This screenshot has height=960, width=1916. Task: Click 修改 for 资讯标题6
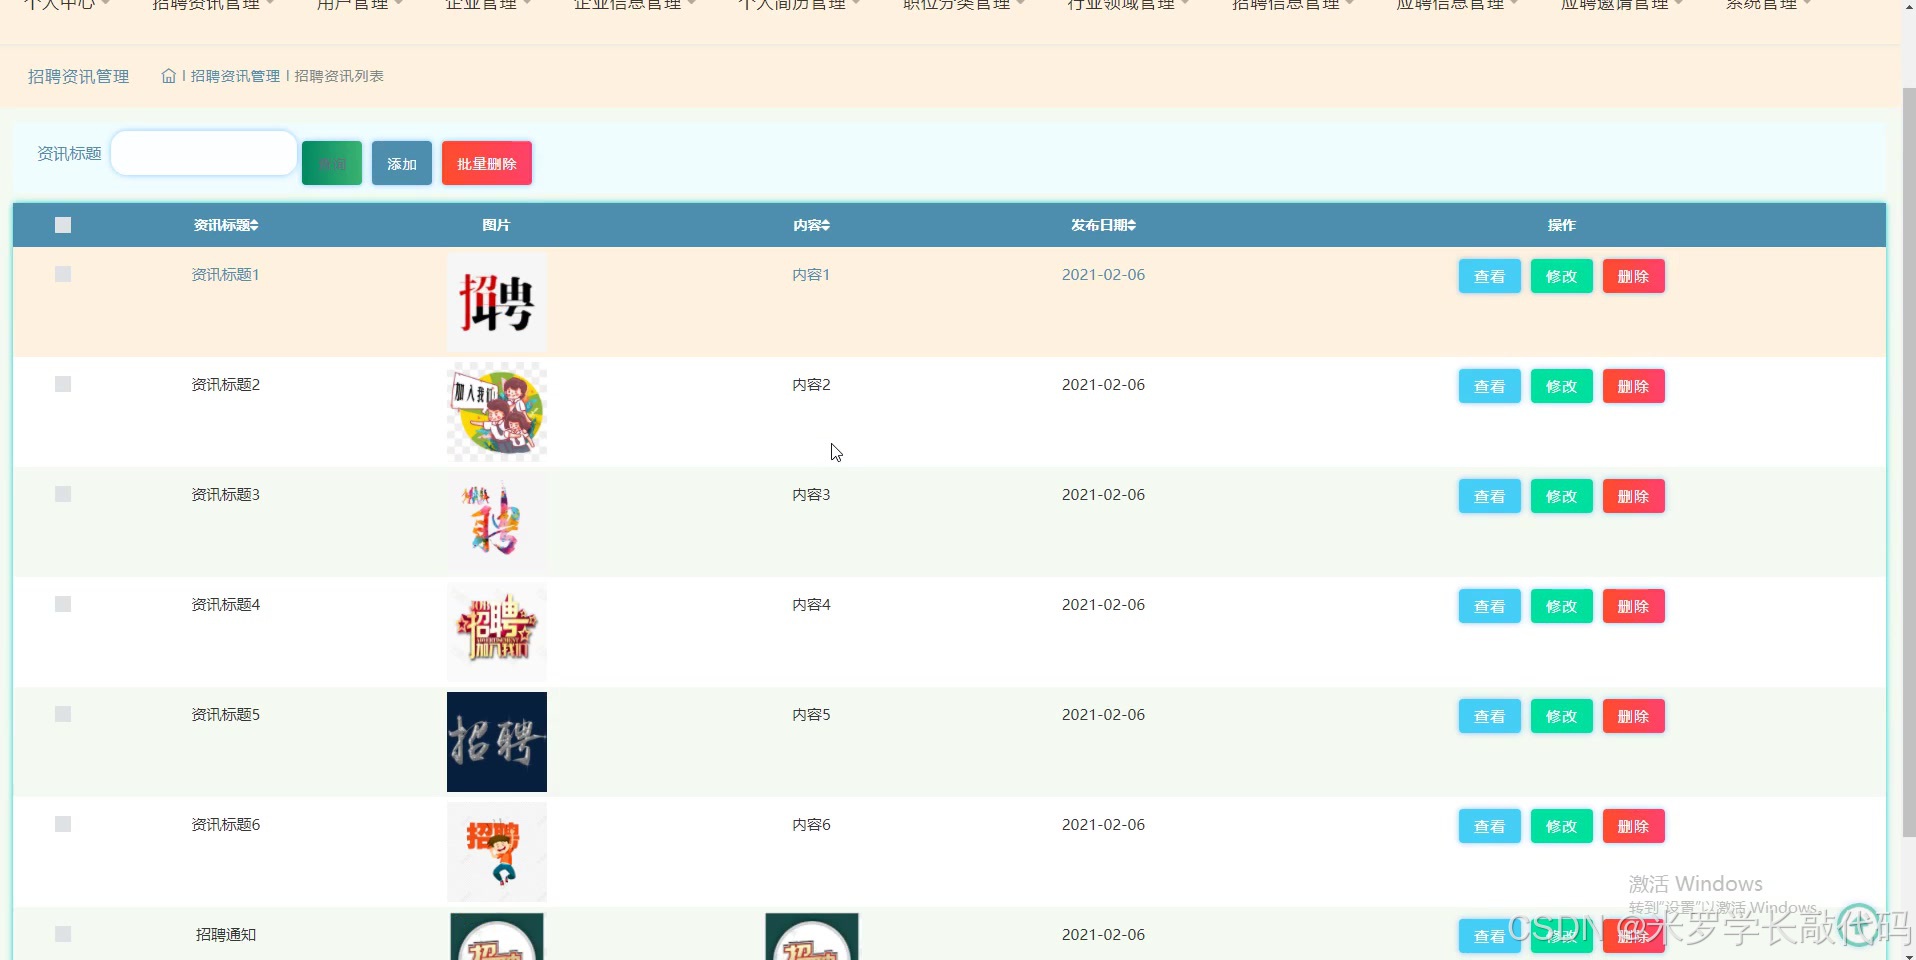(x=1562, y=826)
